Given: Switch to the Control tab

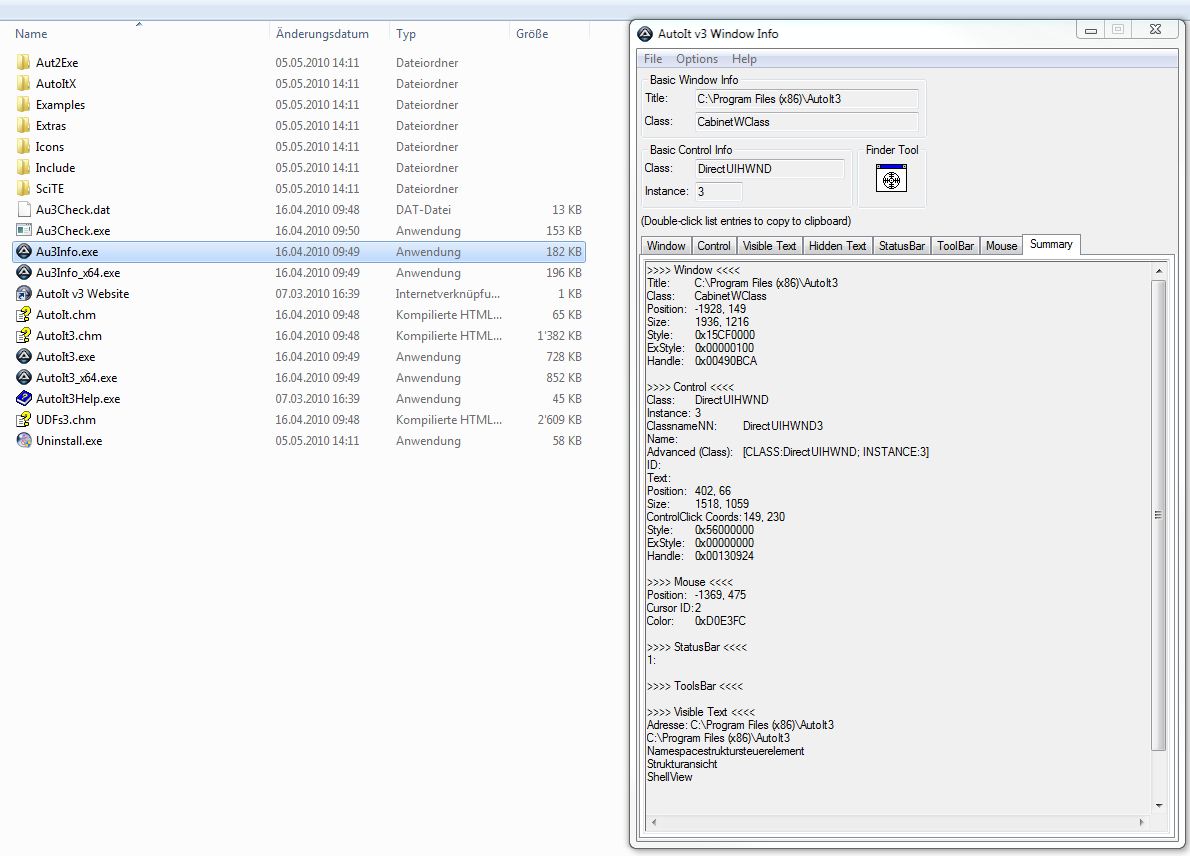Looking at the screenshot, I should click(x=714, y=246).
